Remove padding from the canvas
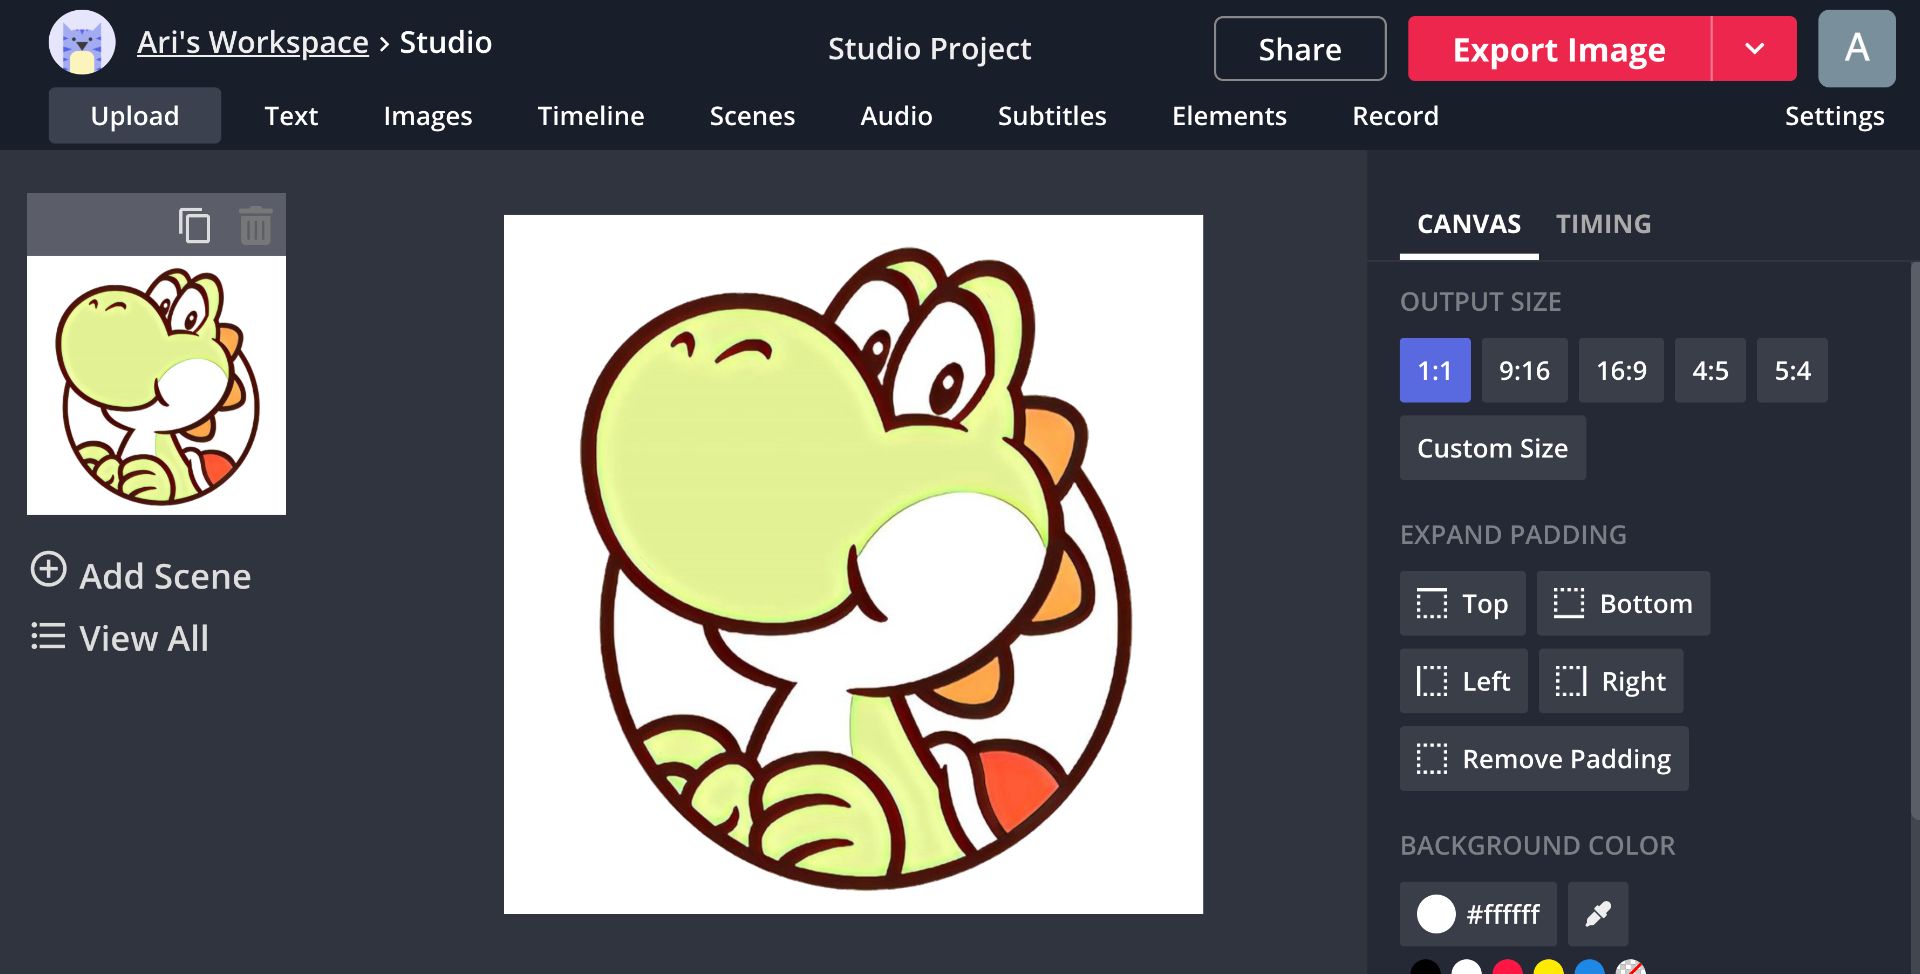 [x=1543, y=759]
